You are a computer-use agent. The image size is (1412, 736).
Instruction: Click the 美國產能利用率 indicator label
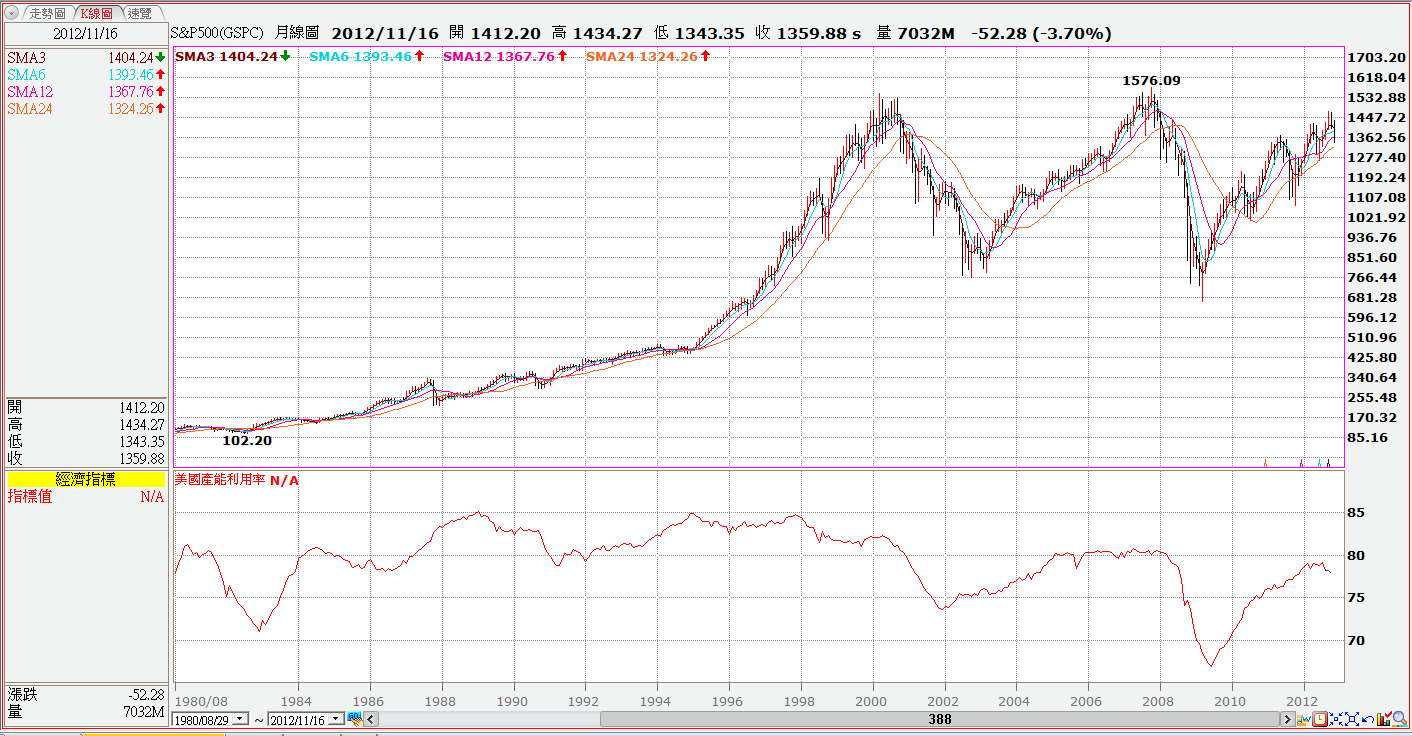tap(220, 481)
